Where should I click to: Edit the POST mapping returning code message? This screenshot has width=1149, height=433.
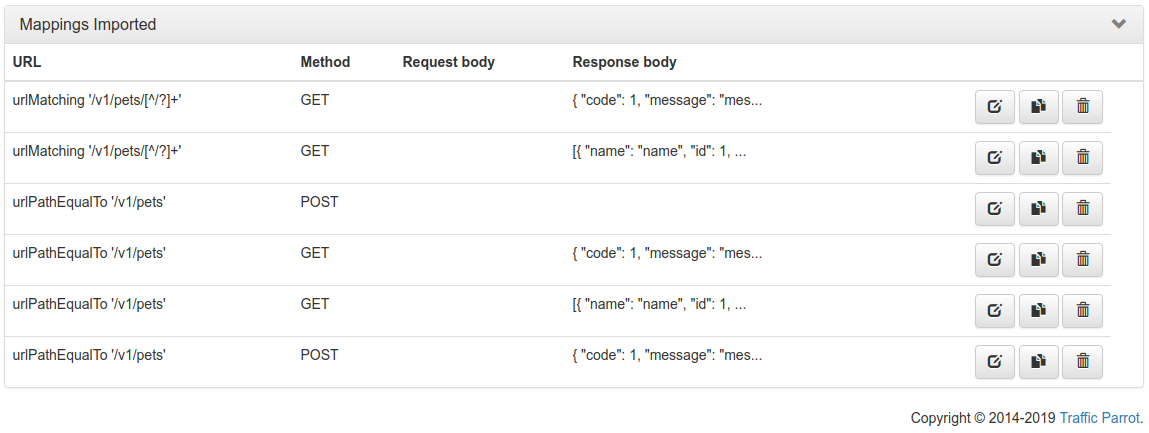(x=995, y=361)
